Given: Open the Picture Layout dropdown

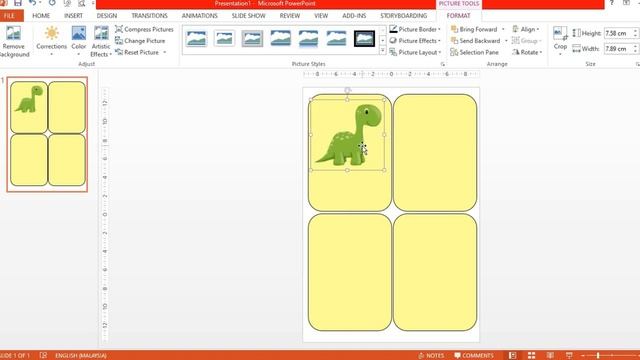Looking at the screenshot, I should tap(415, 52).
